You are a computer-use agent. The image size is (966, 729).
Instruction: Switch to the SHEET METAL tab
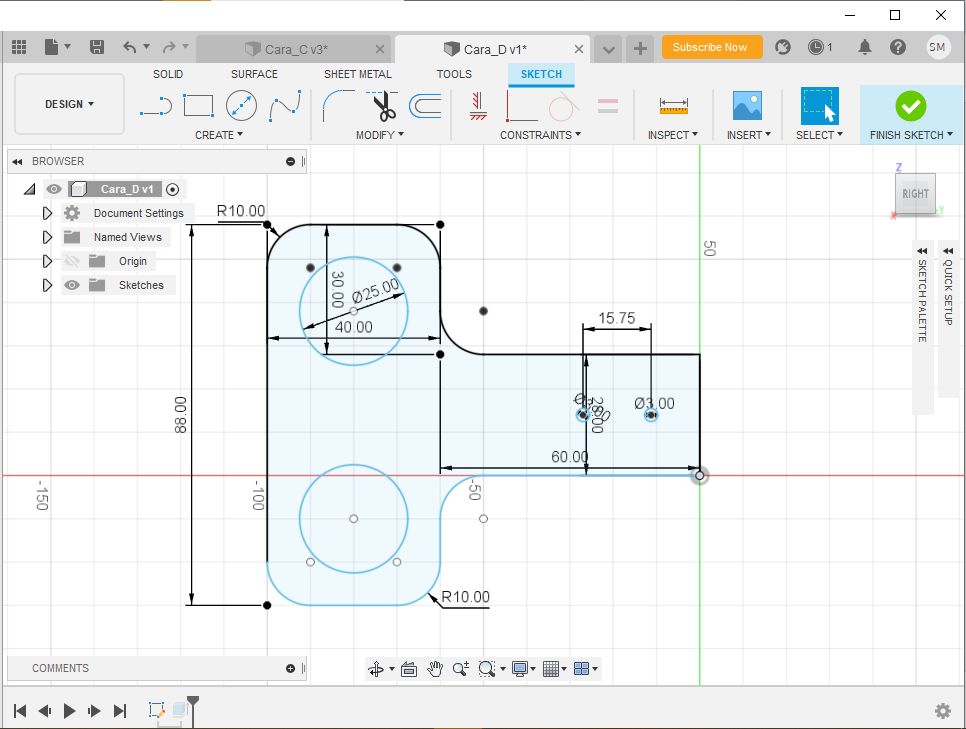point(357,74)
